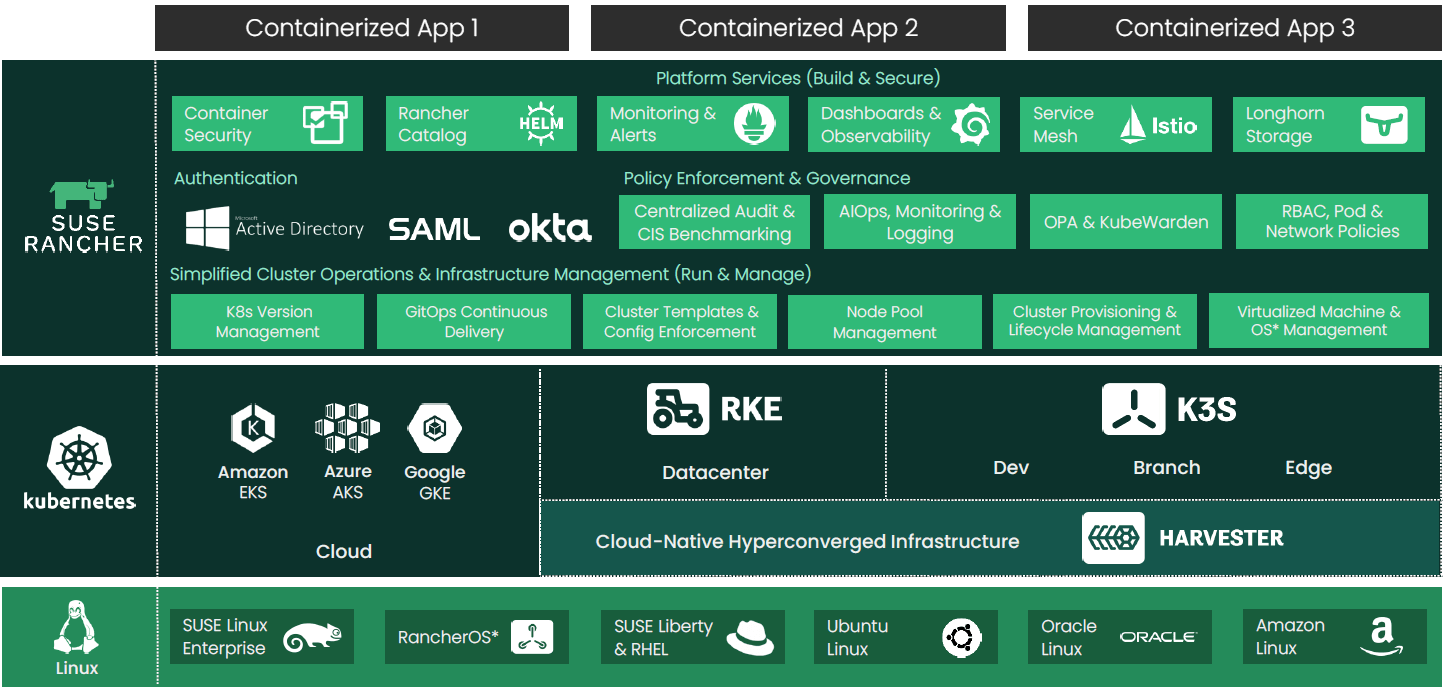The height and width of the screenshot is (689, 1445).
Task: Click the Amazon smile logo
Action: click(x=1382, y=637)
